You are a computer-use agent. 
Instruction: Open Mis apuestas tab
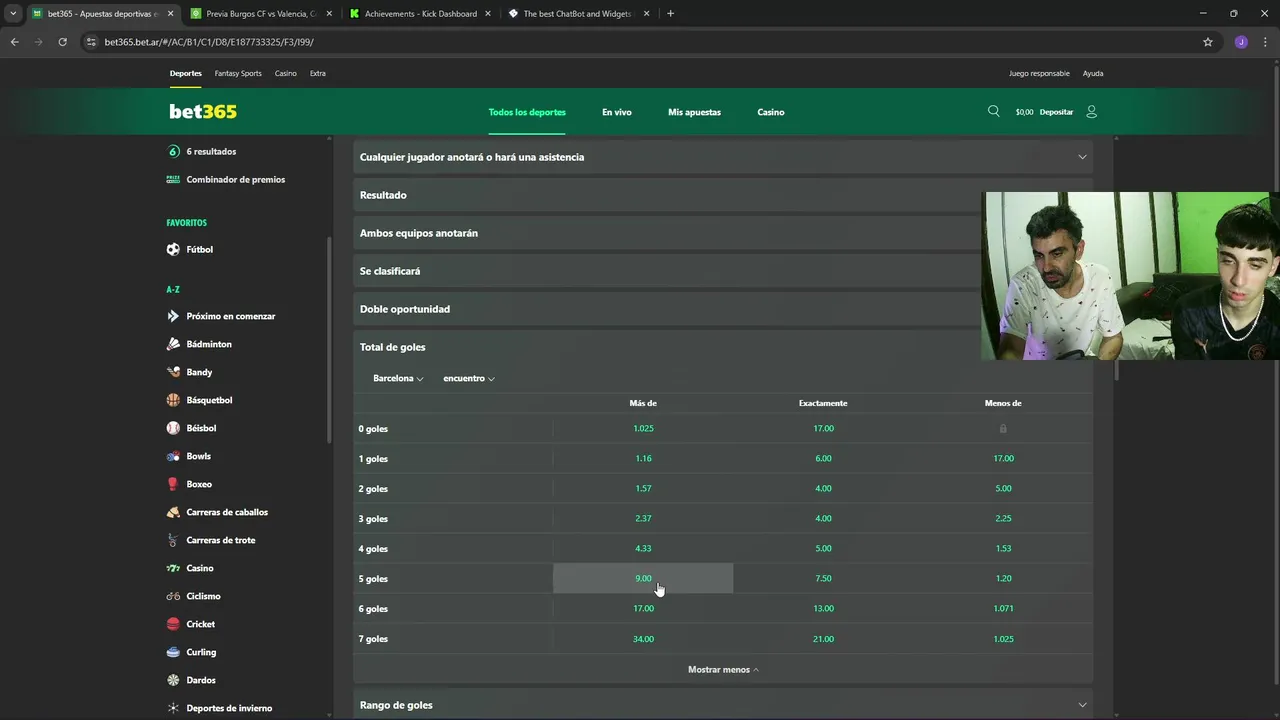(x=694, y=112)
